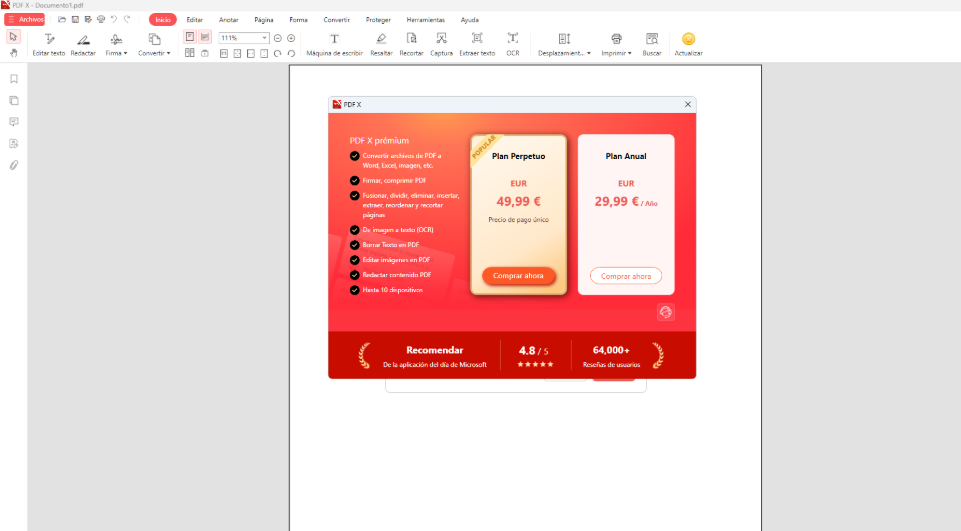Viewport: 961px width, 531px height.
Task: Pick the Resaltar highlighter tool
Action: (x=381, y=45)
